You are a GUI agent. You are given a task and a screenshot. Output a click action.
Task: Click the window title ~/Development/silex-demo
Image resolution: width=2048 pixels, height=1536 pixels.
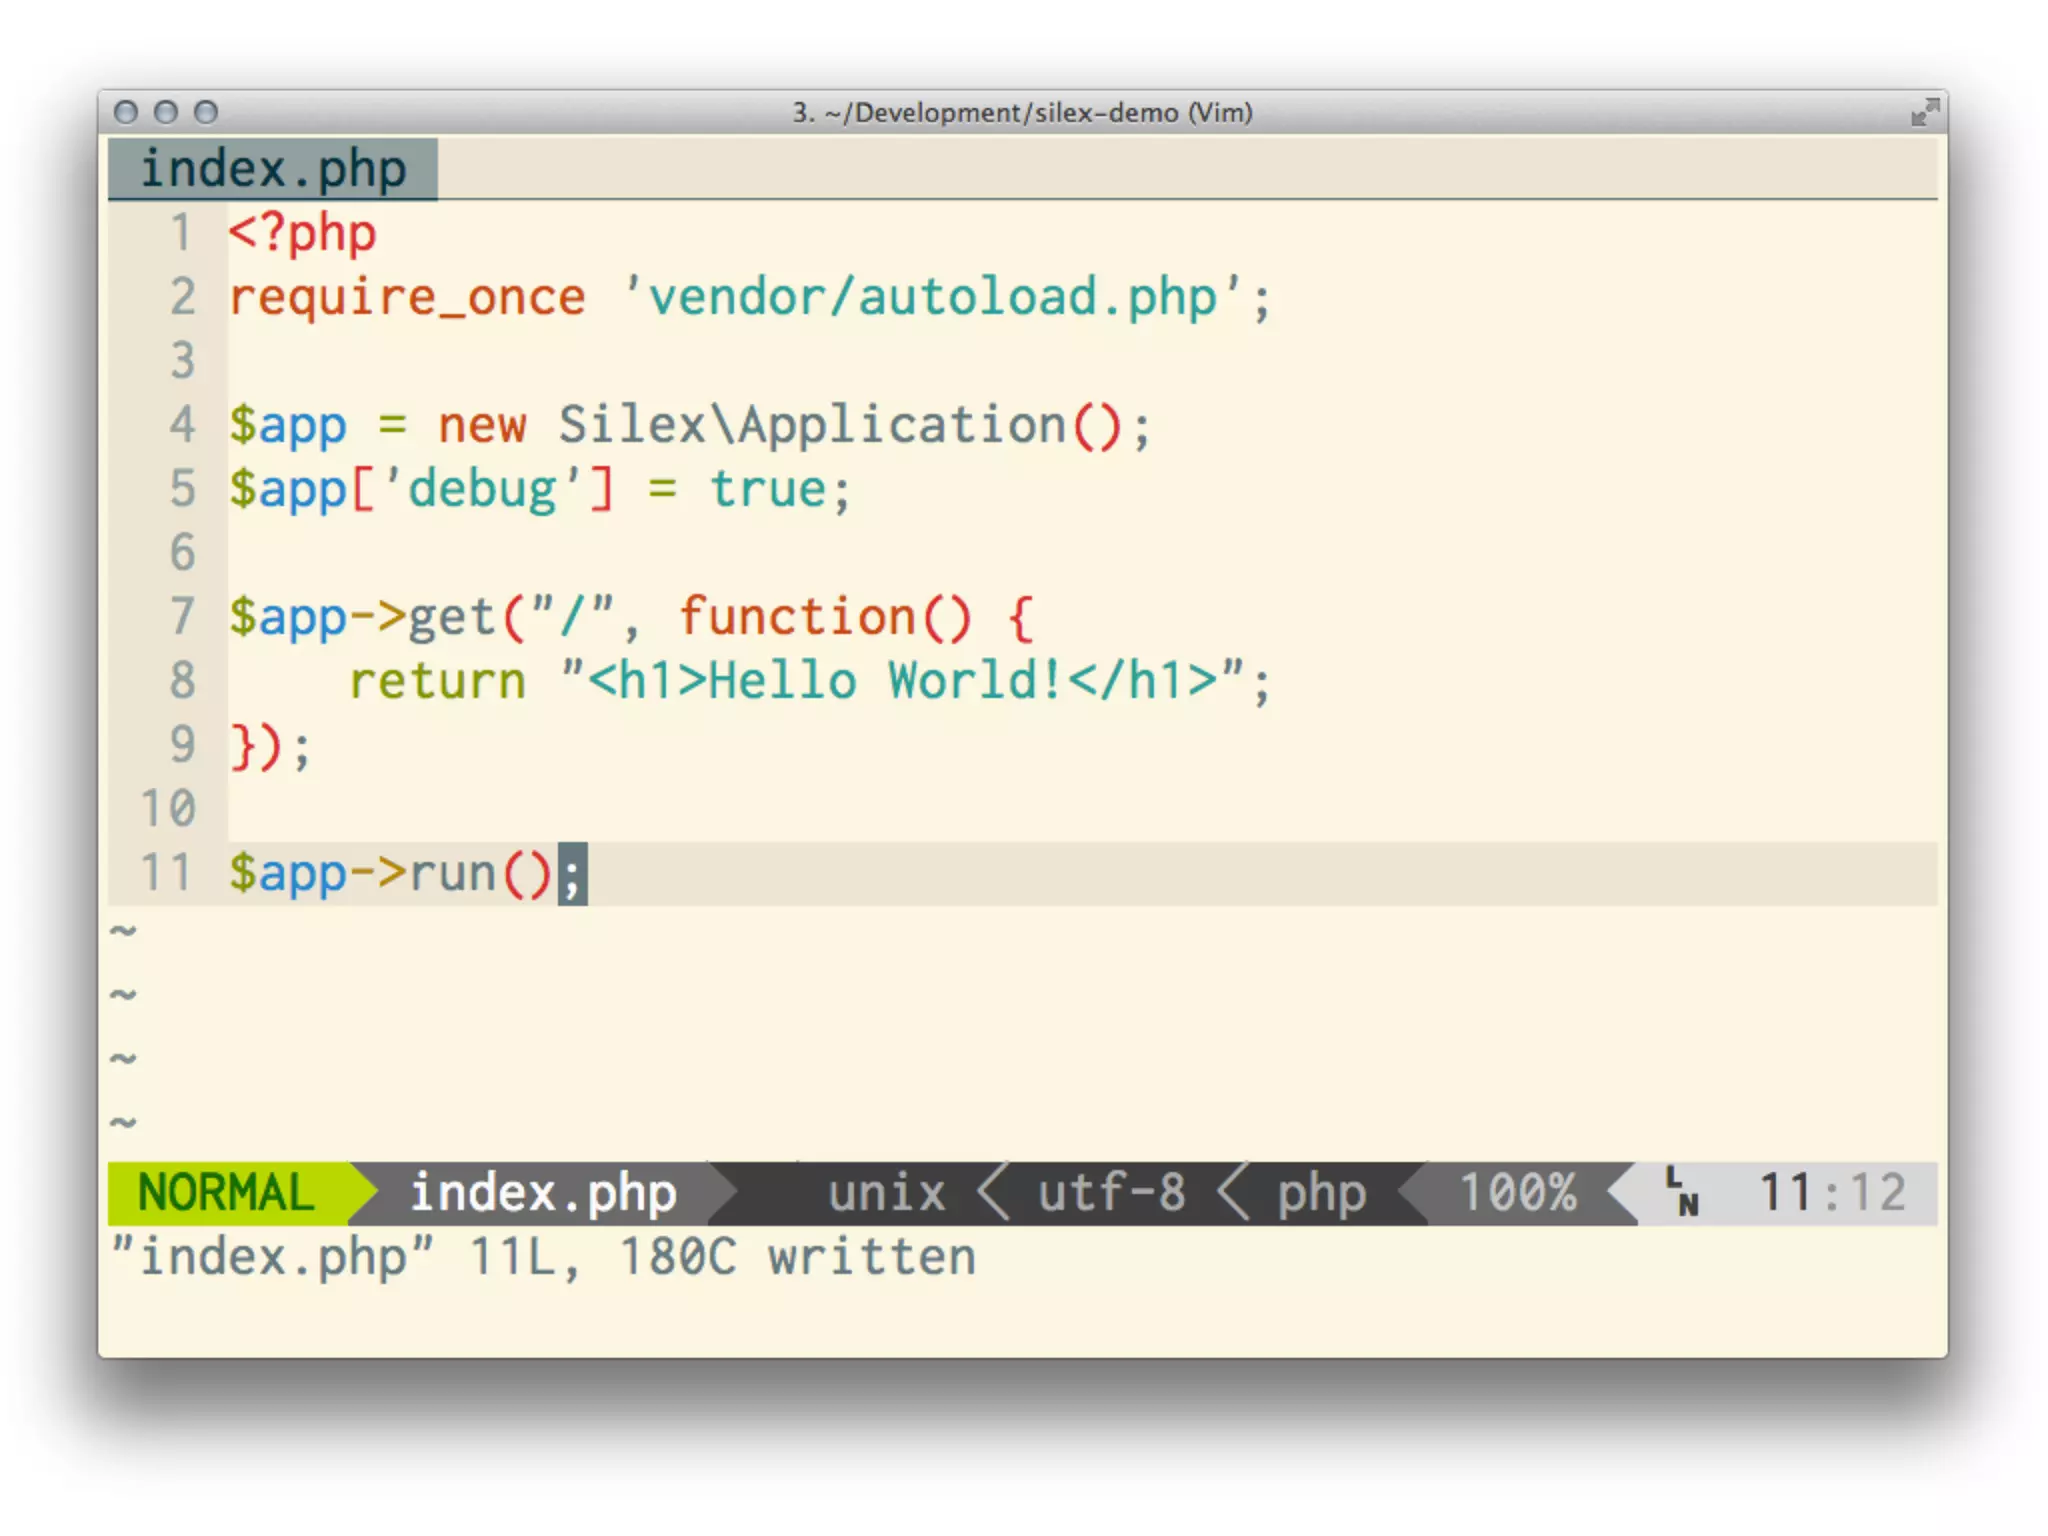pos(1022,113)
